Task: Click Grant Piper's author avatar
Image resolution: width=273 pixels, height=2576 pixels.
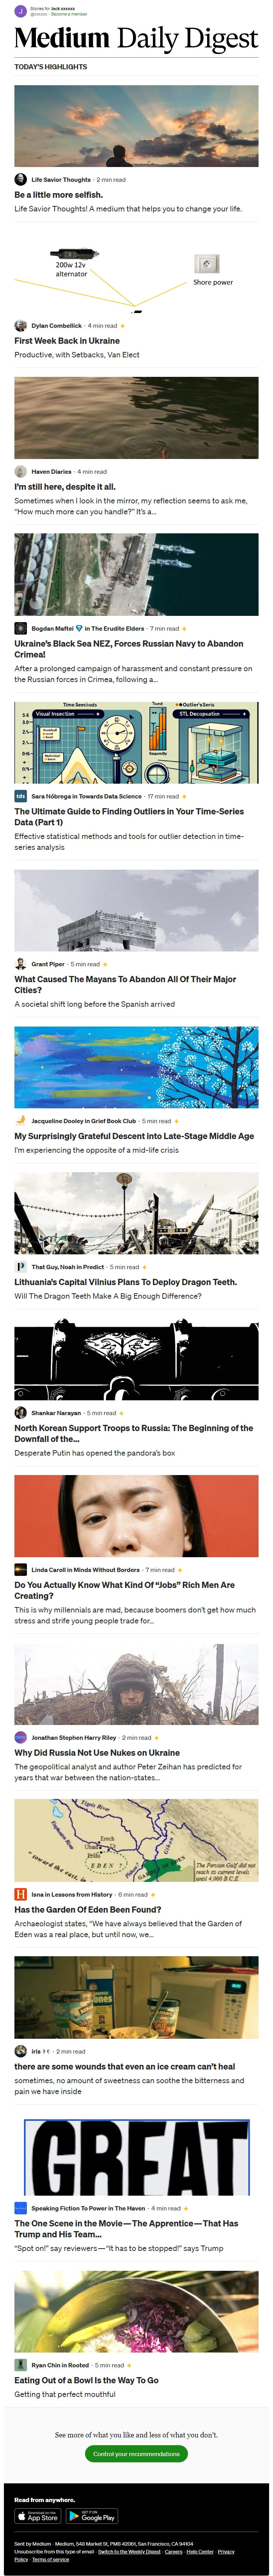Action: pos(20,964)
